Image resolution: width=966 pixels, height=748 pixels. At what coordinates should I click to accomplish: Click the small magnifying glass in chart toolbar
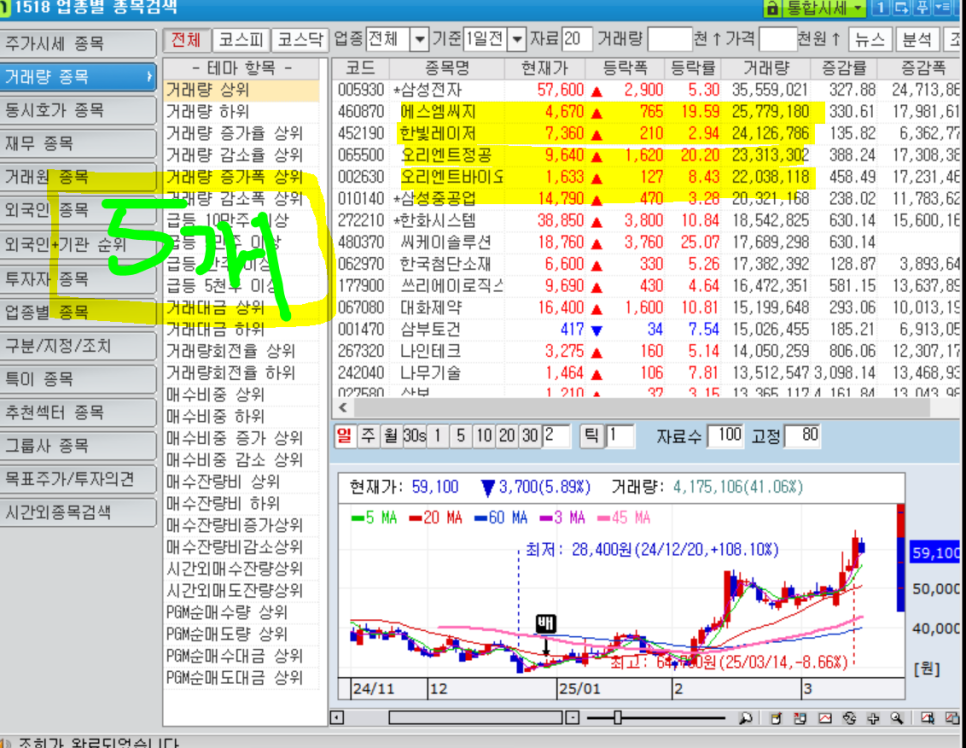[x=897, y=718]
